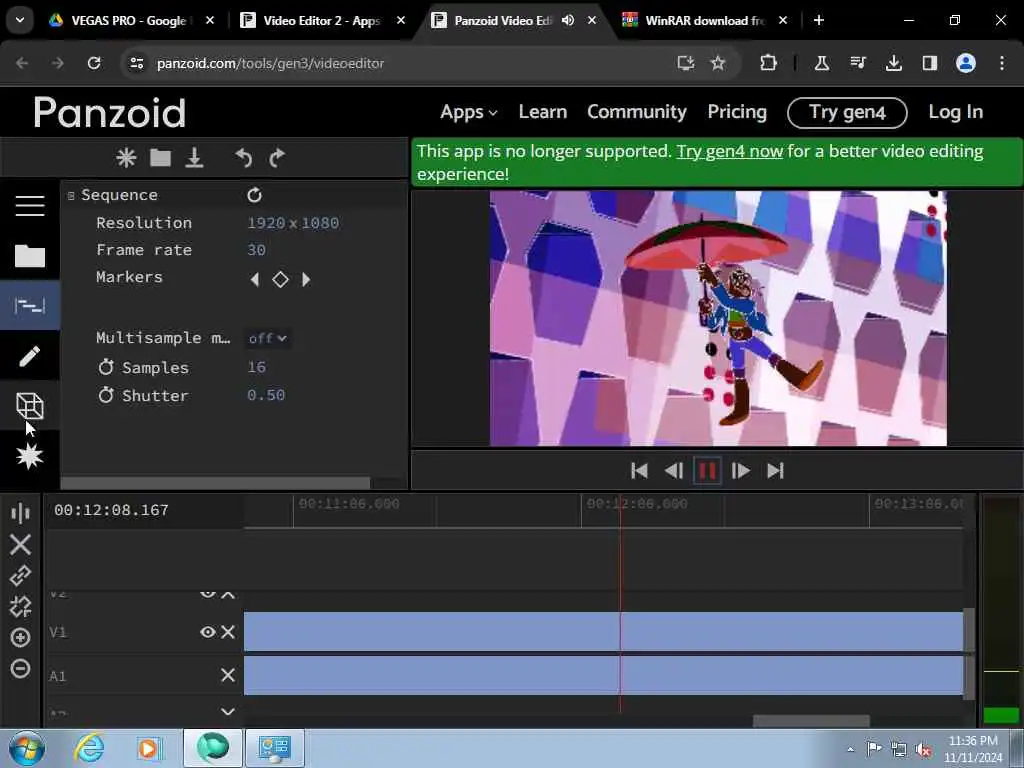This screenshot has width=1024, height=768.
Task: Switch to the VEGAS PRO Google tab
Action: [x=131, y=20]
